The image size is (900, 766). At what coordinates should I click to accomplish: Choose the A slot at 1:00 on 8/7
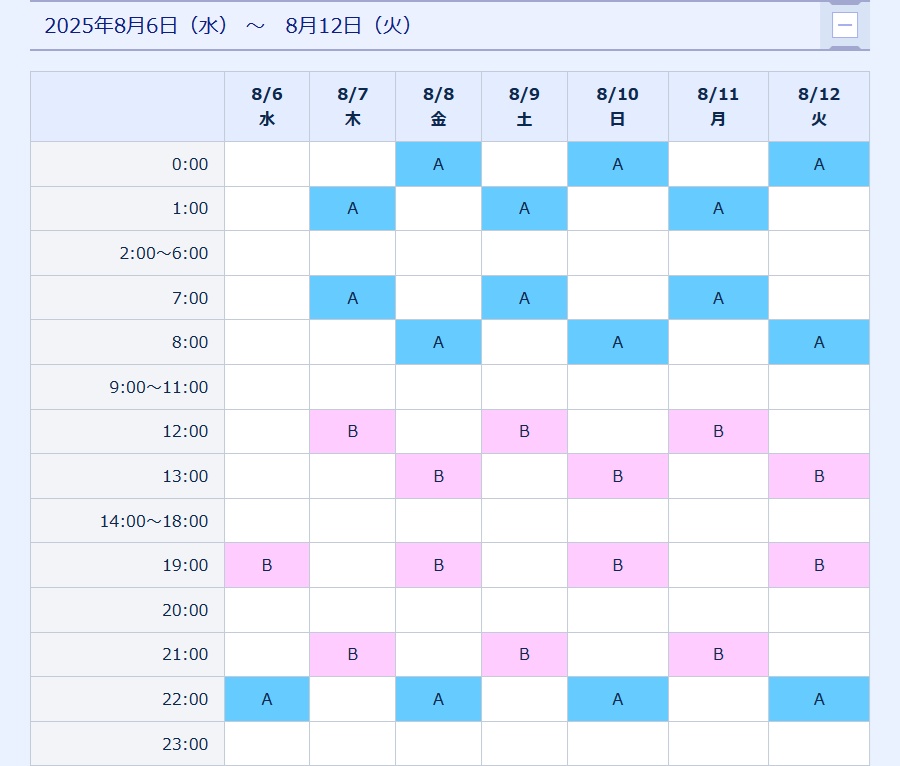[x=352, y=209]
